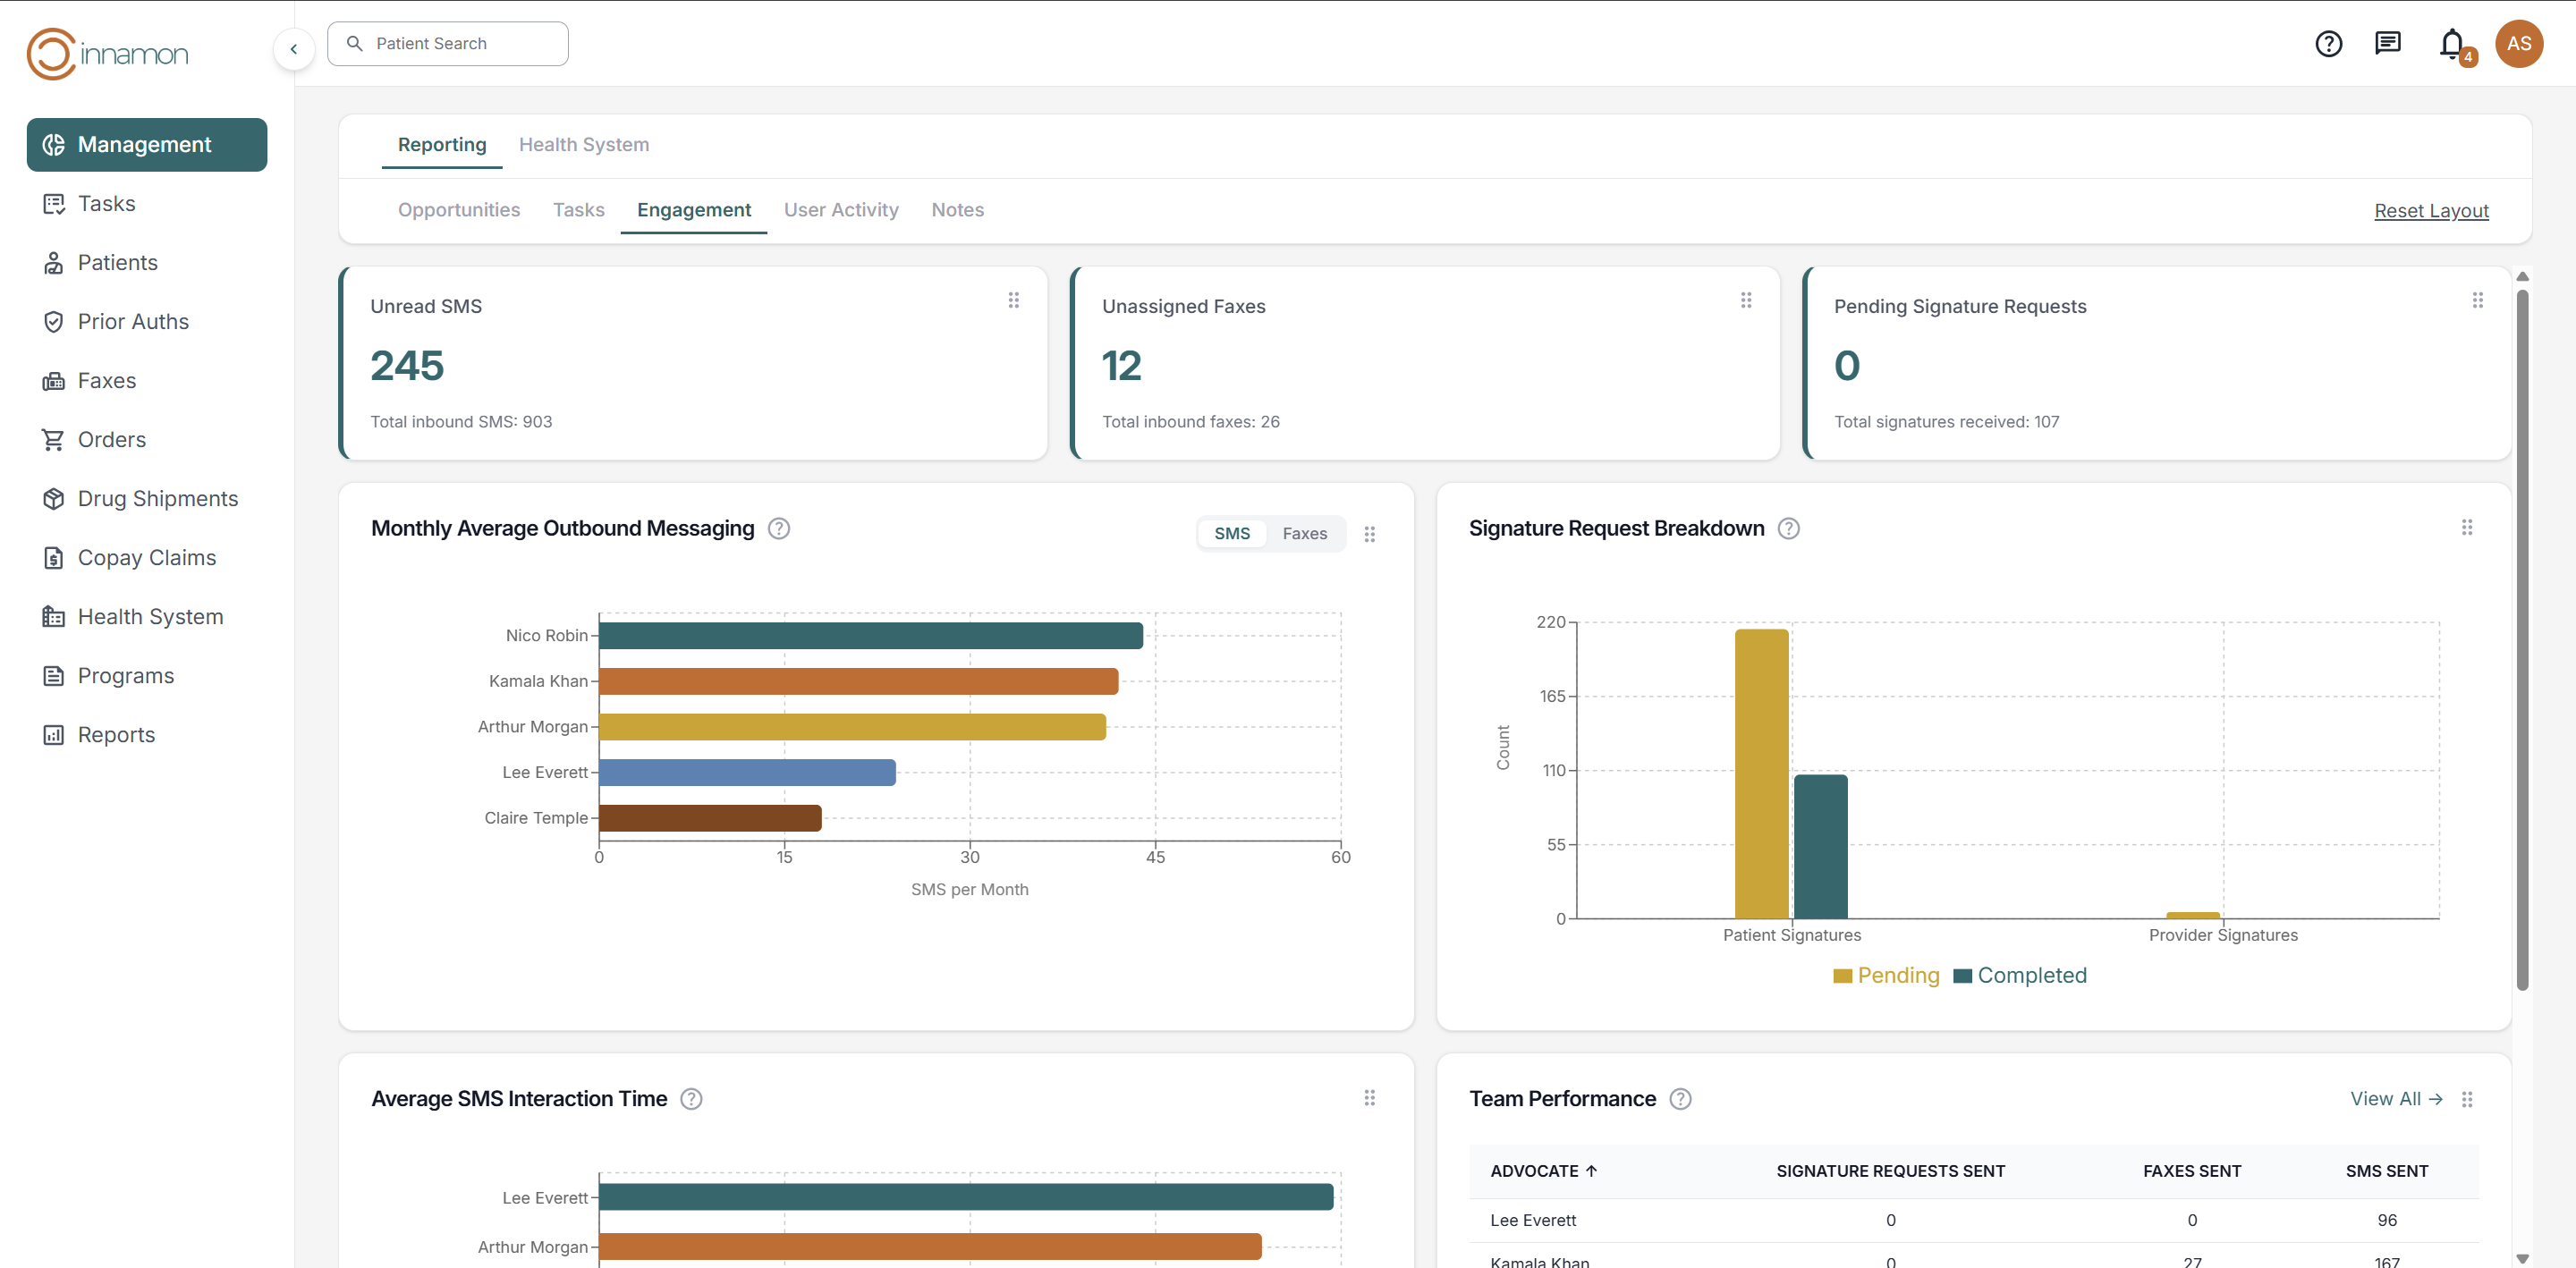Open Prior Auths in sidebar
Screen dimensions: 2576x1268
133,321
